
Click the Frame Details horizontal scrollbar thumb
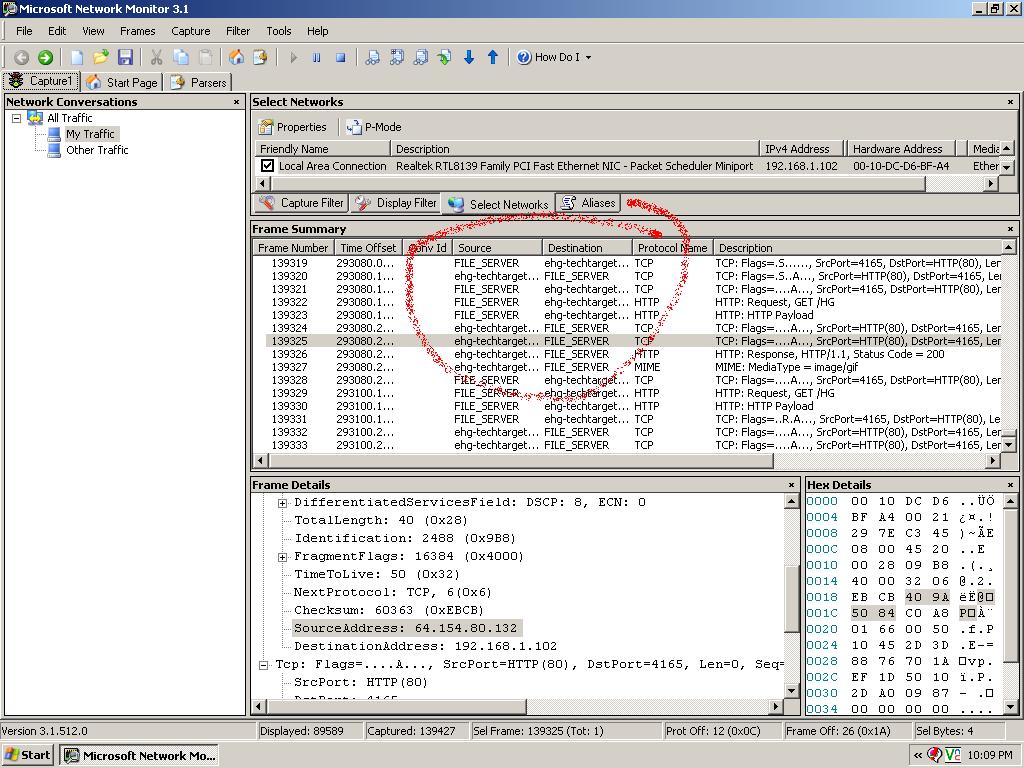[x=396, y=706]
